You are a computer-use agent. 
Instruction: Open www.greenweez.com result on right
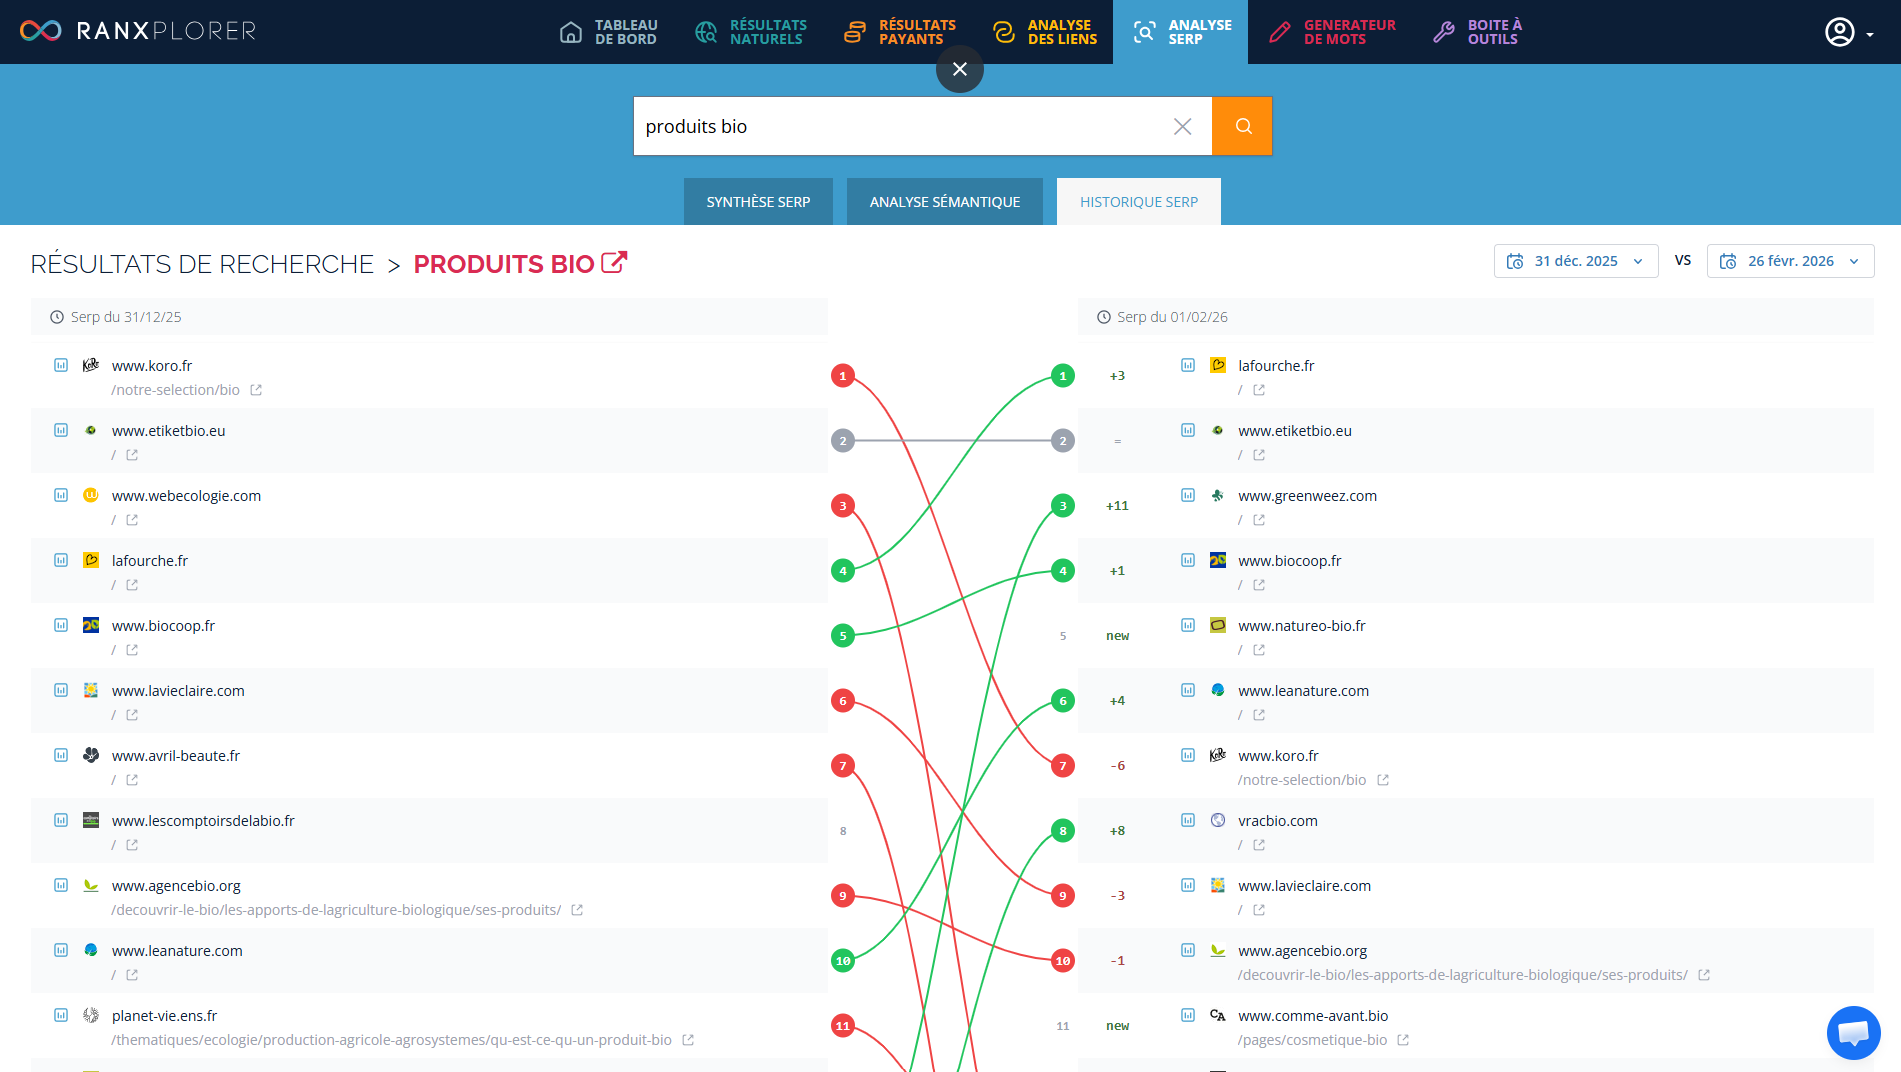[x=1307, y=496]
